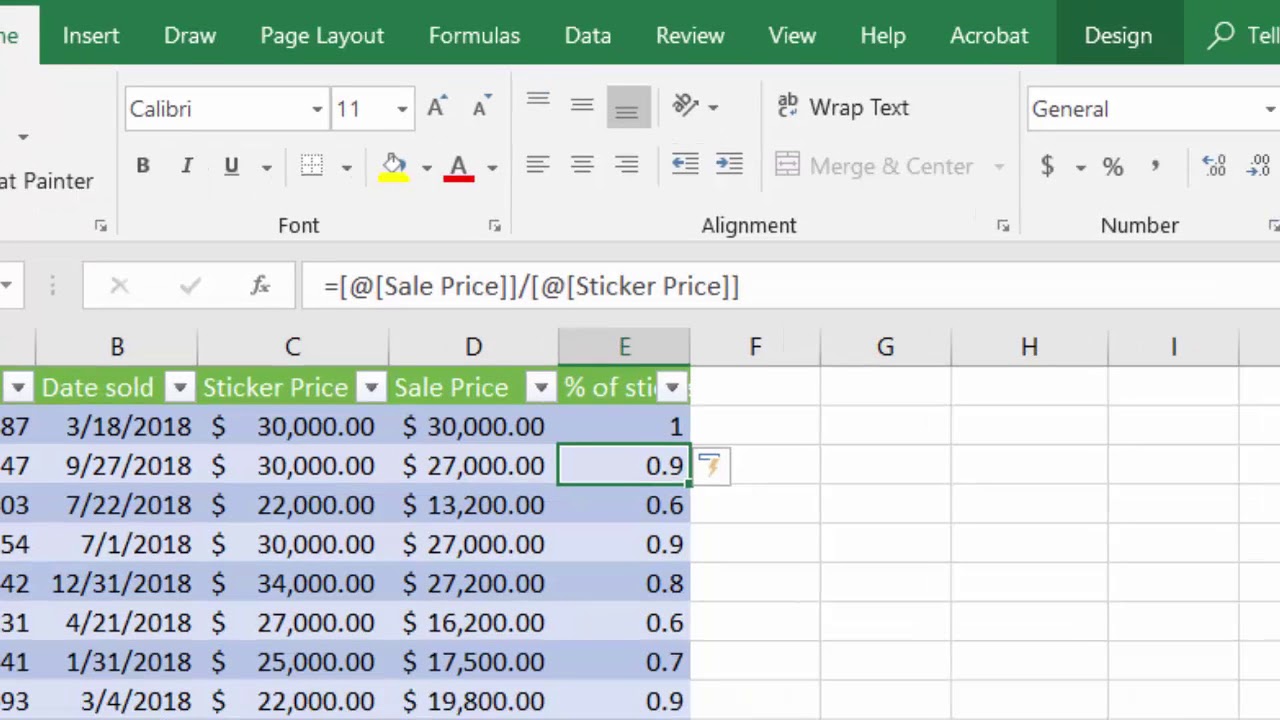Enable Wrap Text
Image resolution: width=1280 pixels, height=720 pixels.
[843, 107]
